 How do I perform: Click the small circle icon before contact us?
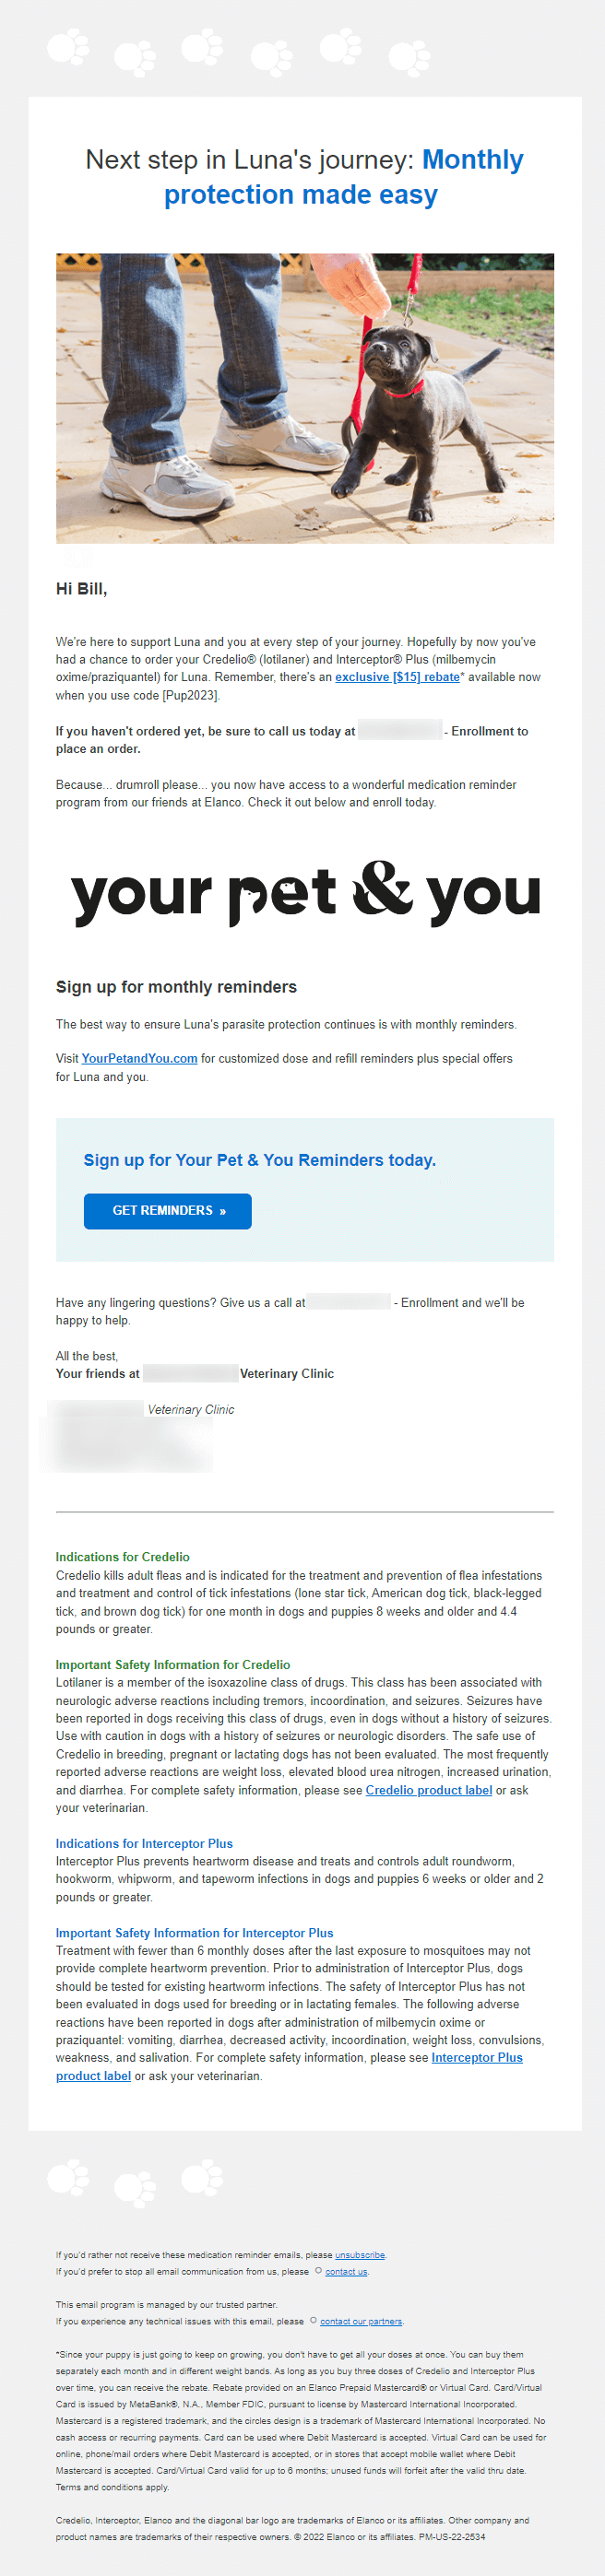318,2271
